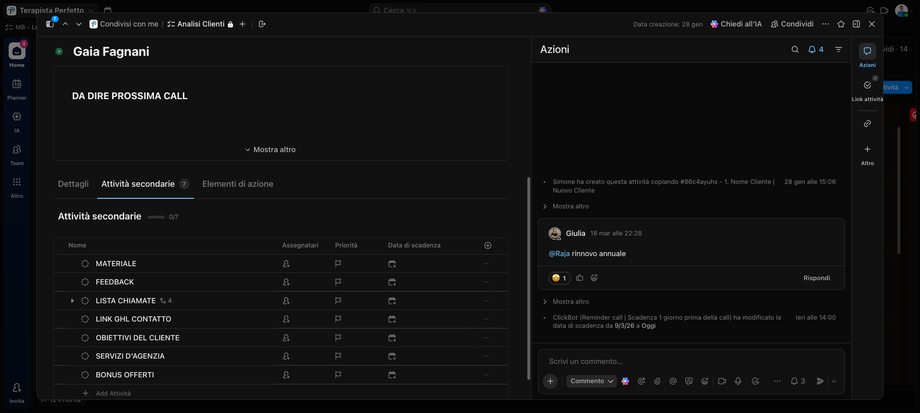Open row options for LINK GHL CONTATTO

pos(487,319)
